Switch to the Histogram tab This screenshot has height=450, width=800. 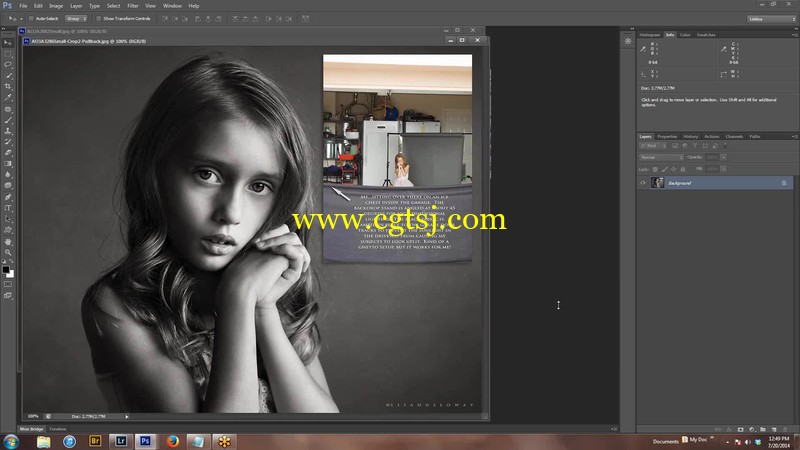pos(649,35)
